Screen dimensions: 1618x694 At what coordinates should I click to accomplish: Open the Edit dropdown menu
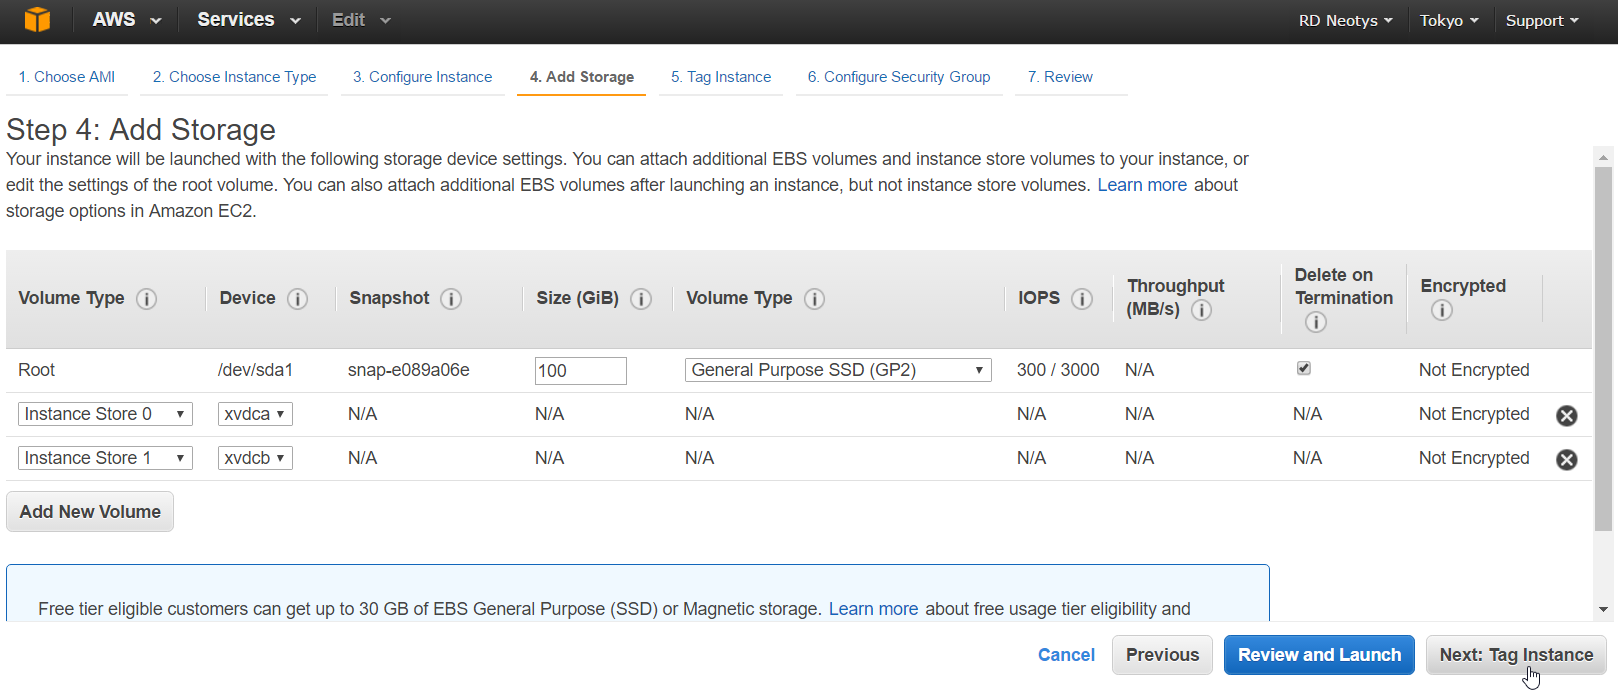[361, 20]
